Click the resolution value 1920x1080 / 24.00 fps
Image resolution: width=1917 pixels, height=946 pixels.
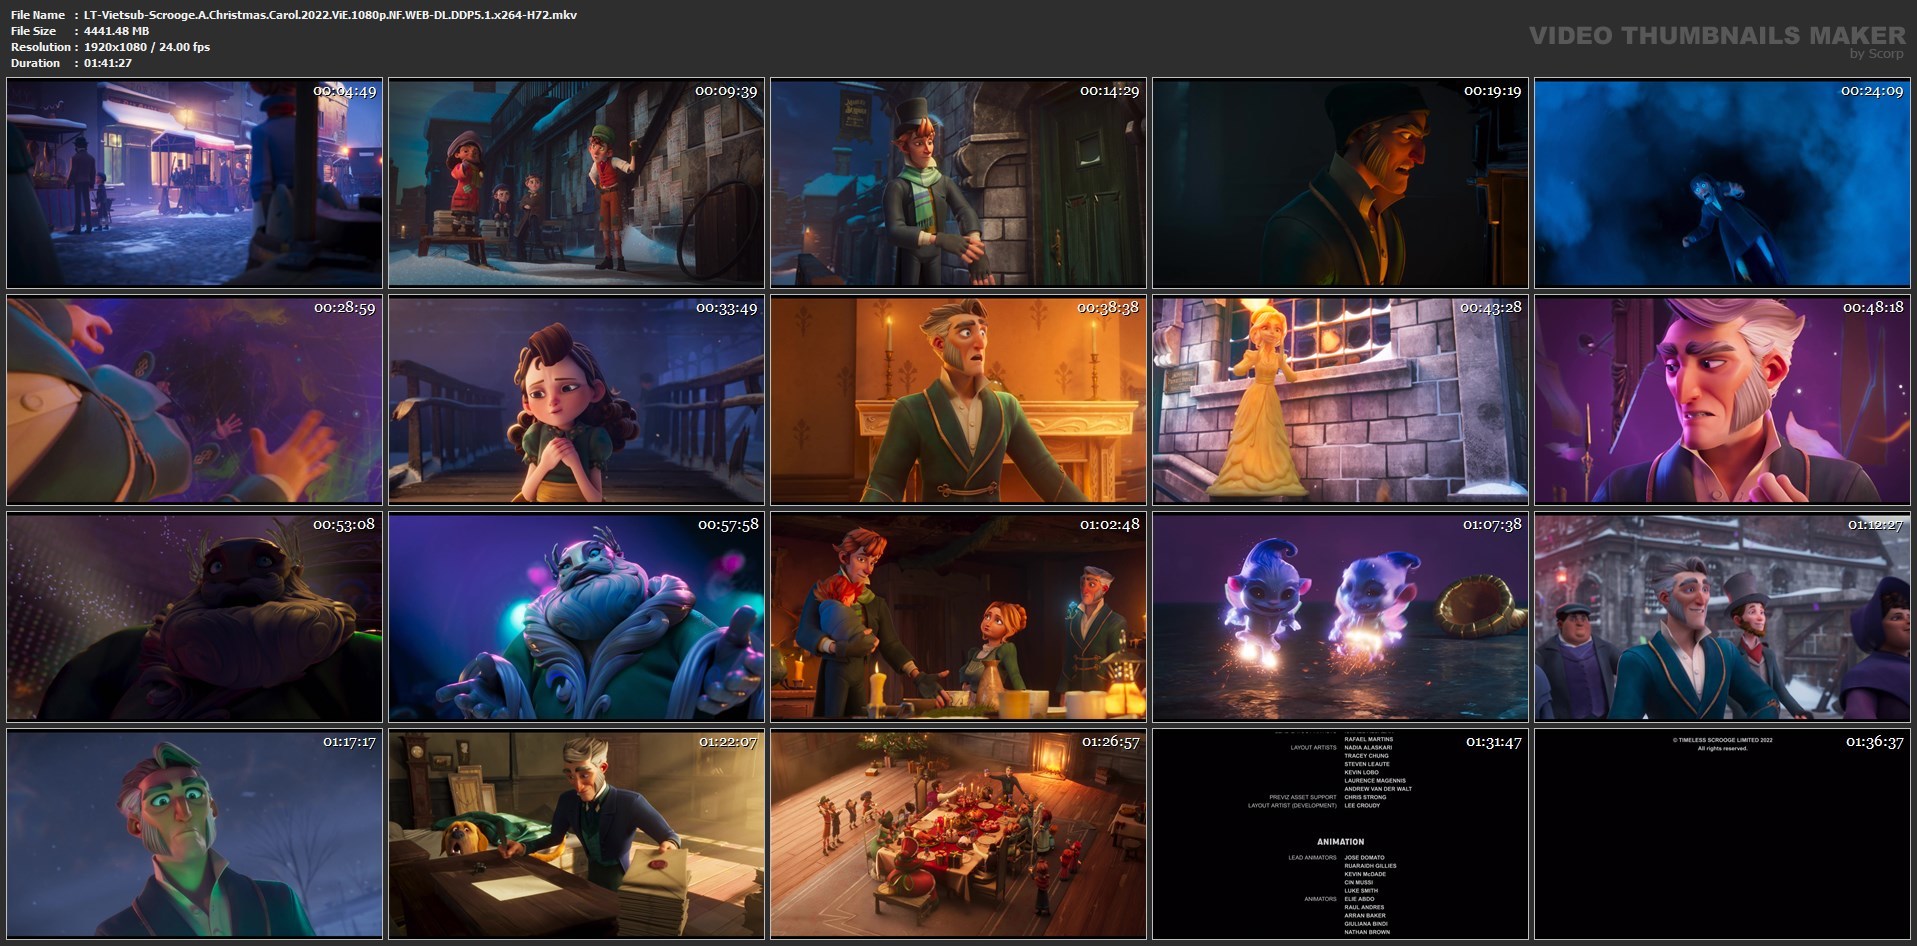click(x=147, y=47)
